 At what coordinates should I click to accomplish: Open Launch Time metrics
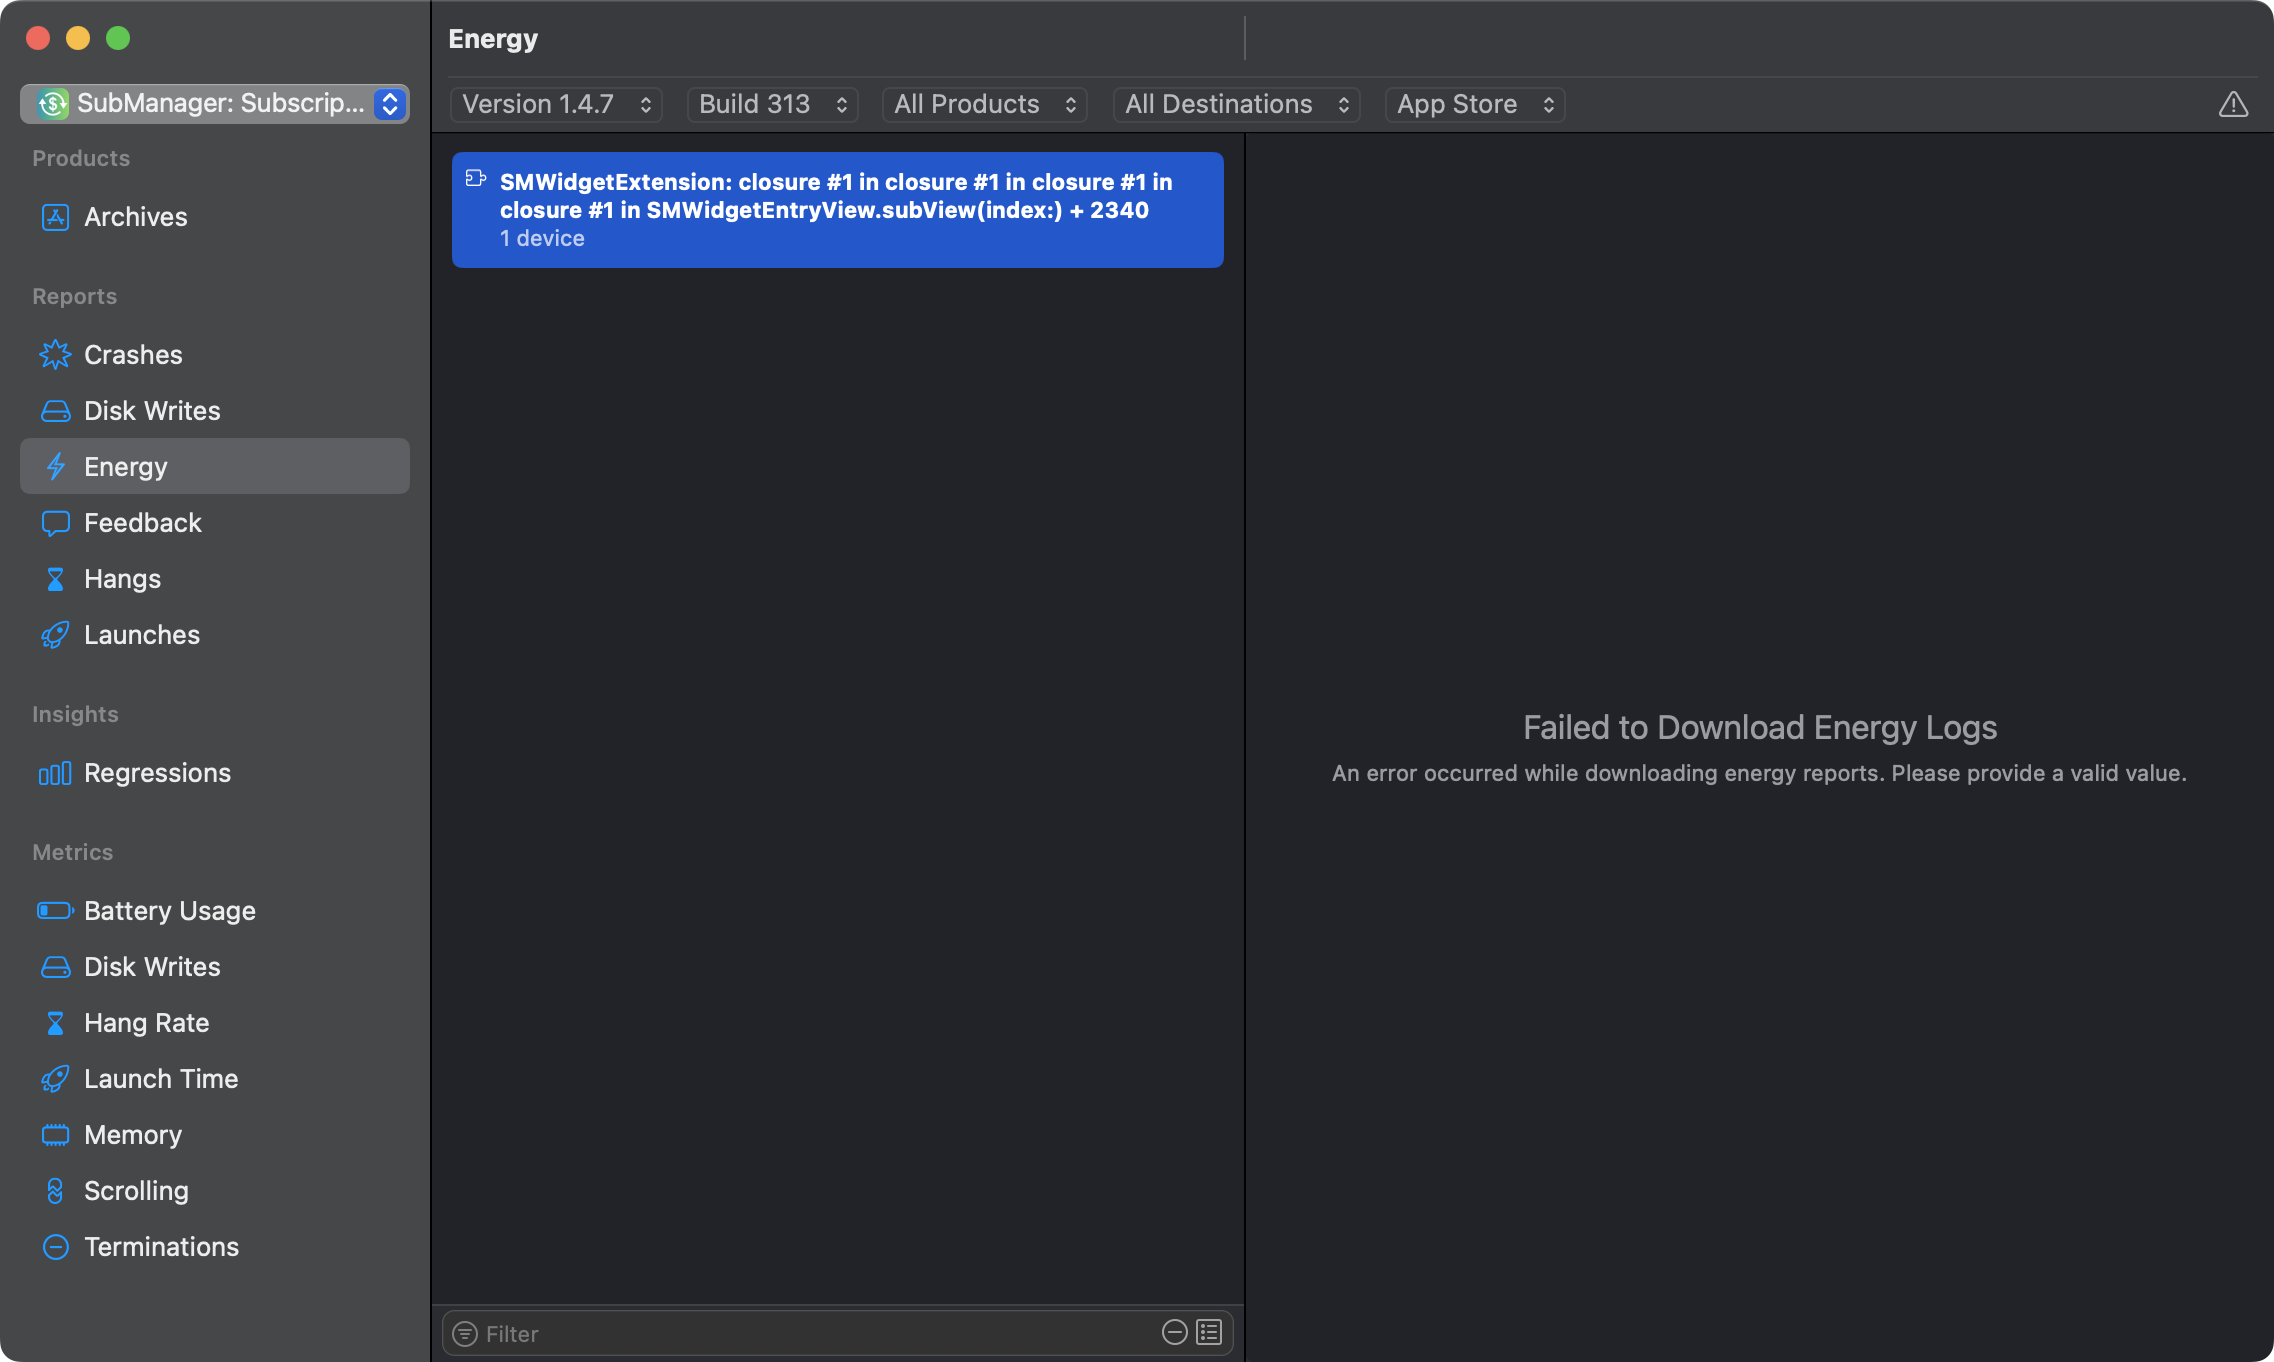[x=215, y=1079]
